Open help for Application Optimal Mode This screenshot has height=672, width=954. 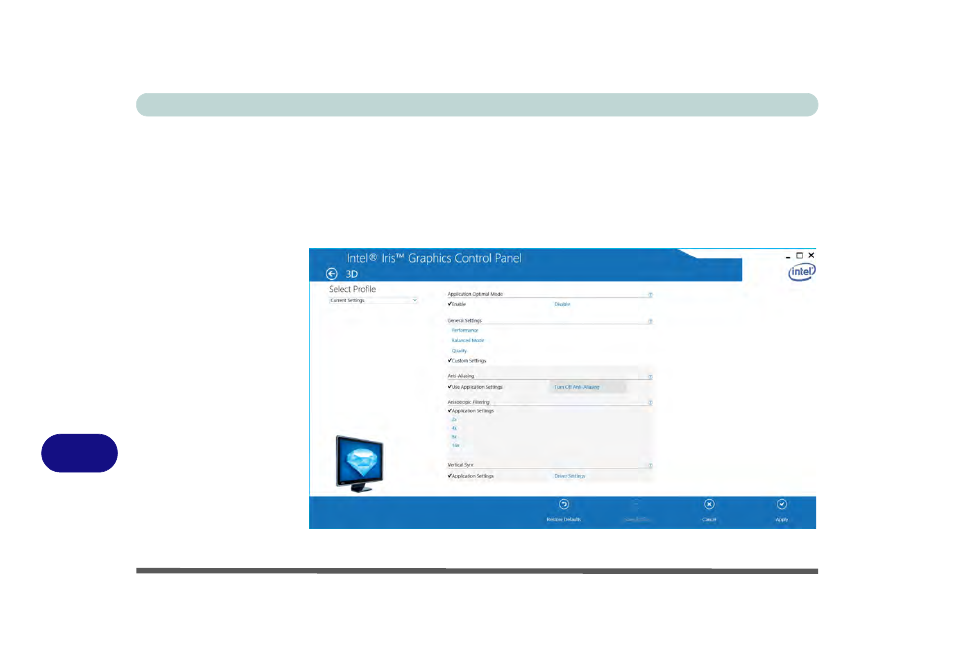tap(650, 294)
